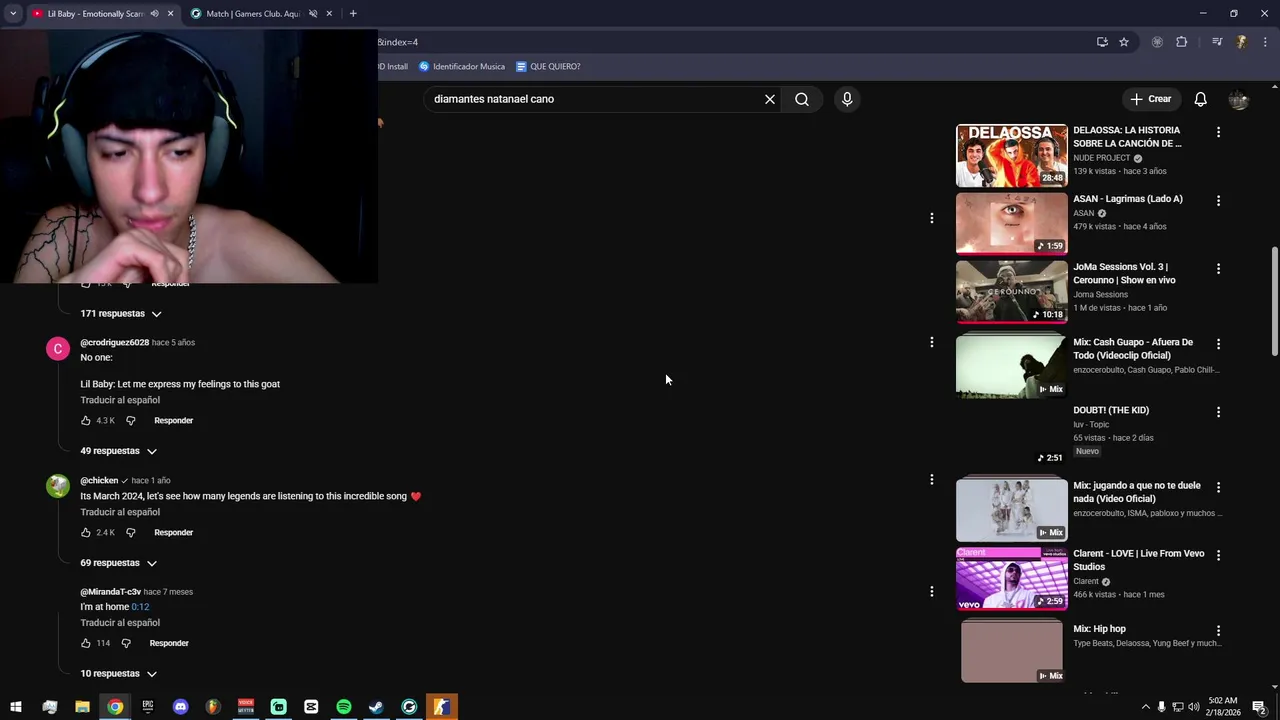
Task: Dislike the @crodriguez6028 comment
Action: (130, 420)
